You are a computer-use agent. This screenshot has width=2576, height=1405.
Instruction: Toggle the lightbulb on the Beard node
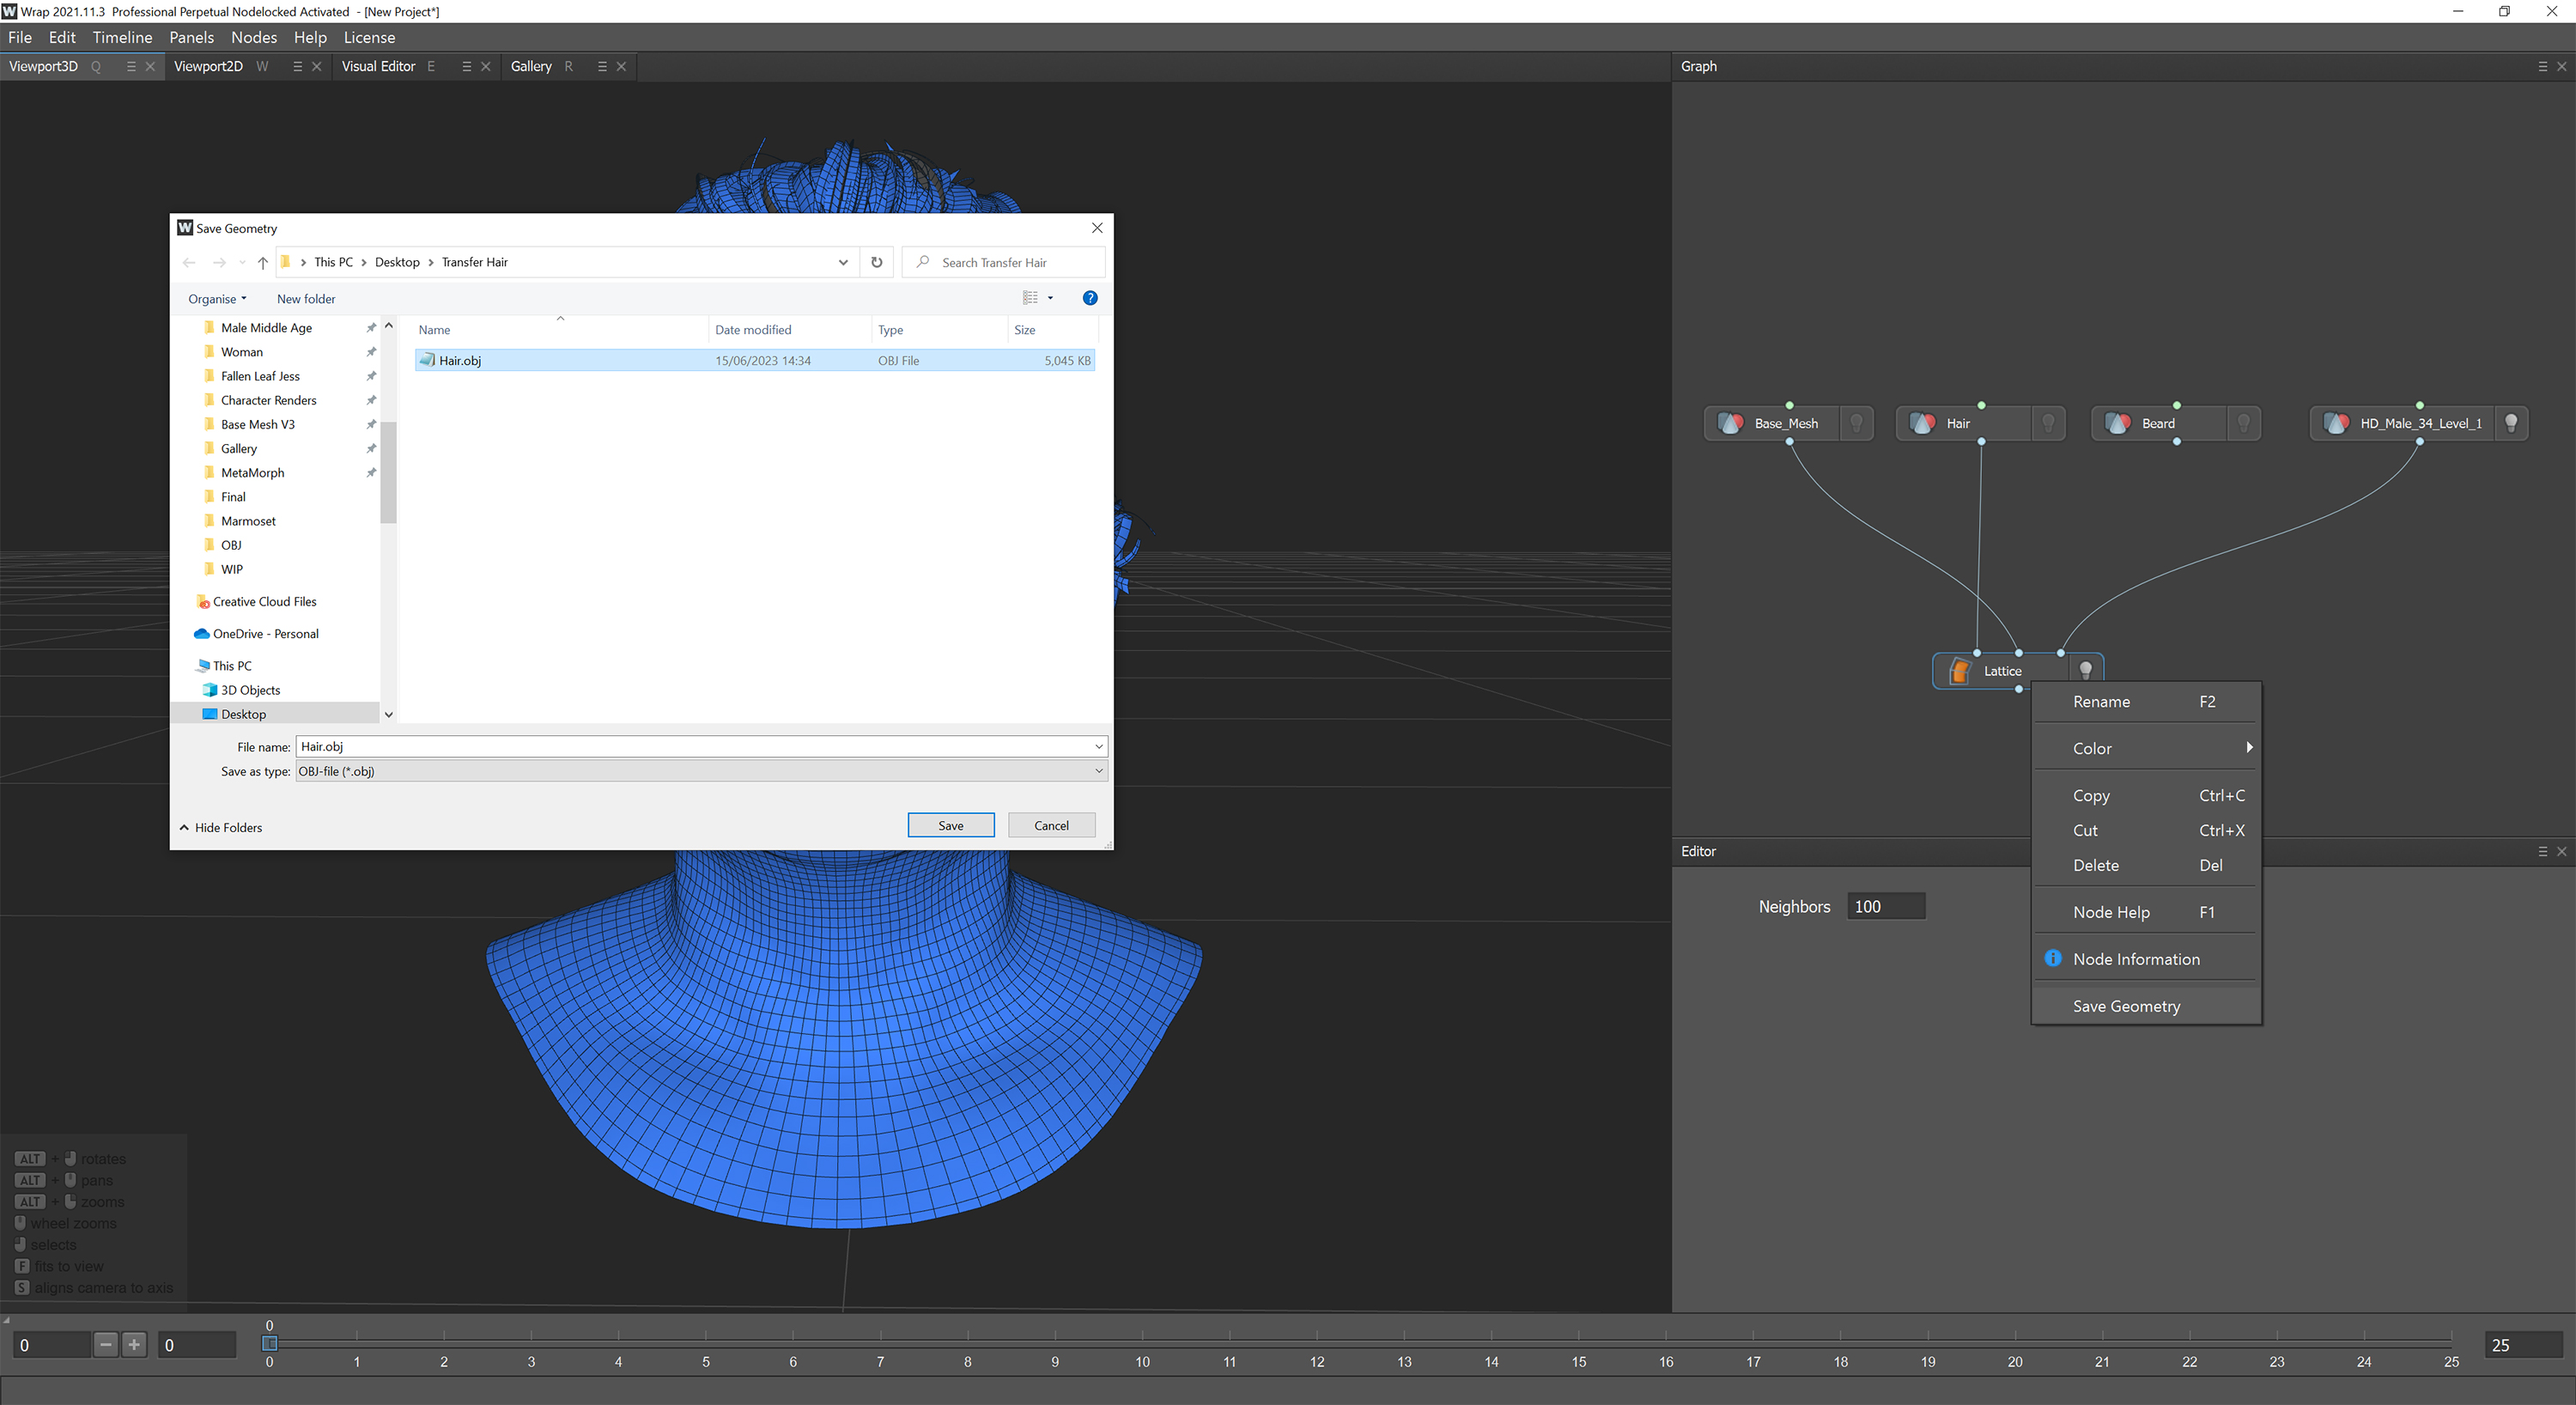pos(2245,423)
